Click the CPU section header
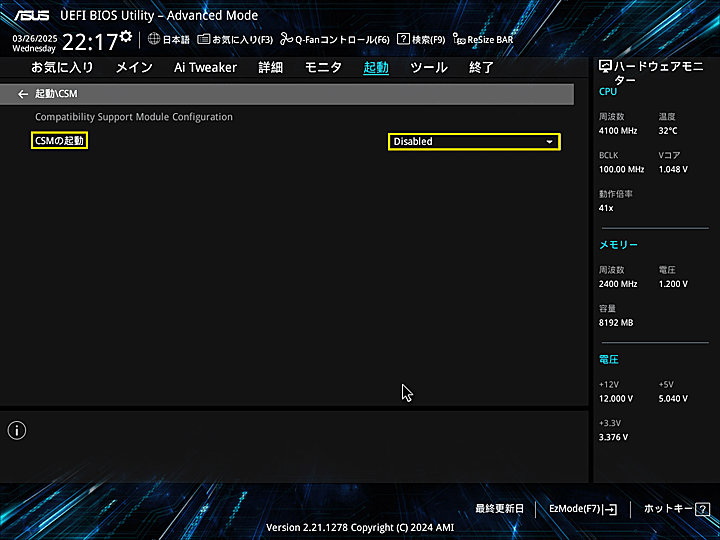The width and height of the screenshot is (720, 540). [608, 91]
